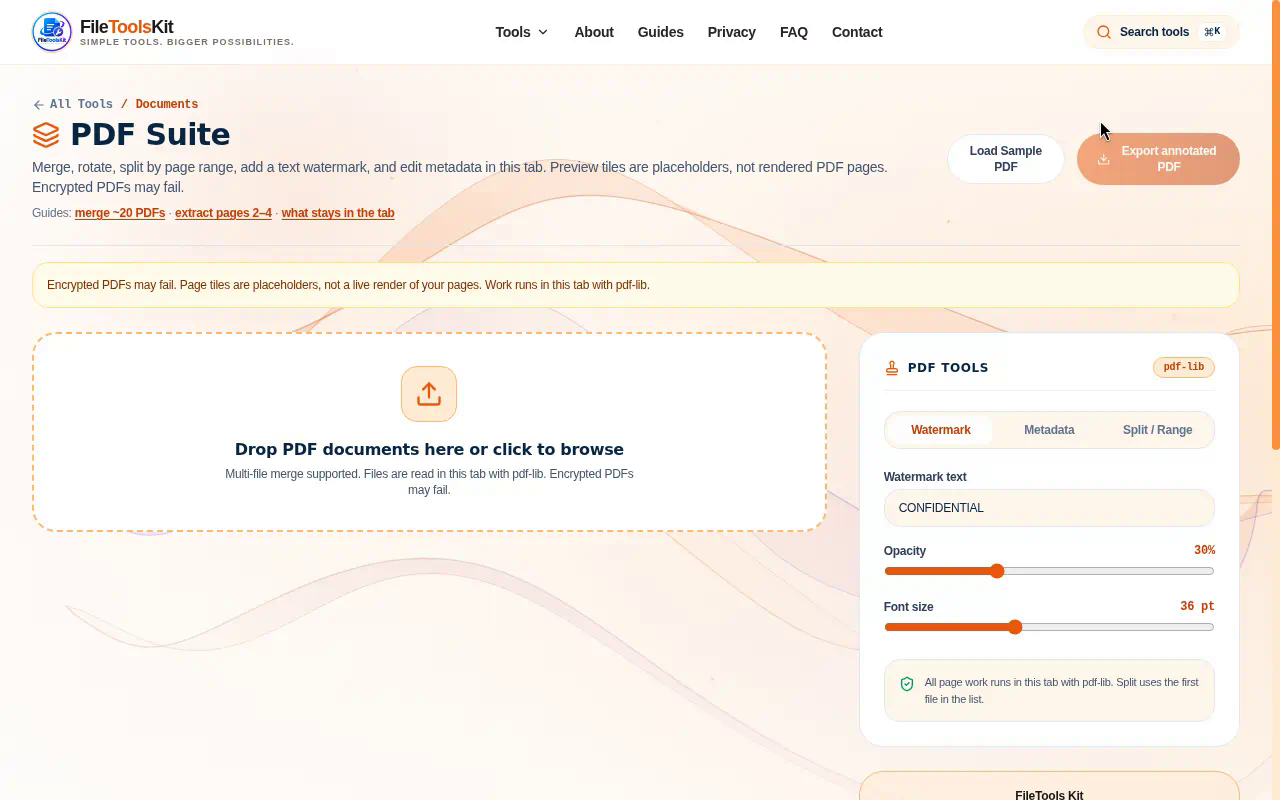This screenshot has height=800, width=1280.
Task: Click the Font size slider handle
Action: point(1015,627)
